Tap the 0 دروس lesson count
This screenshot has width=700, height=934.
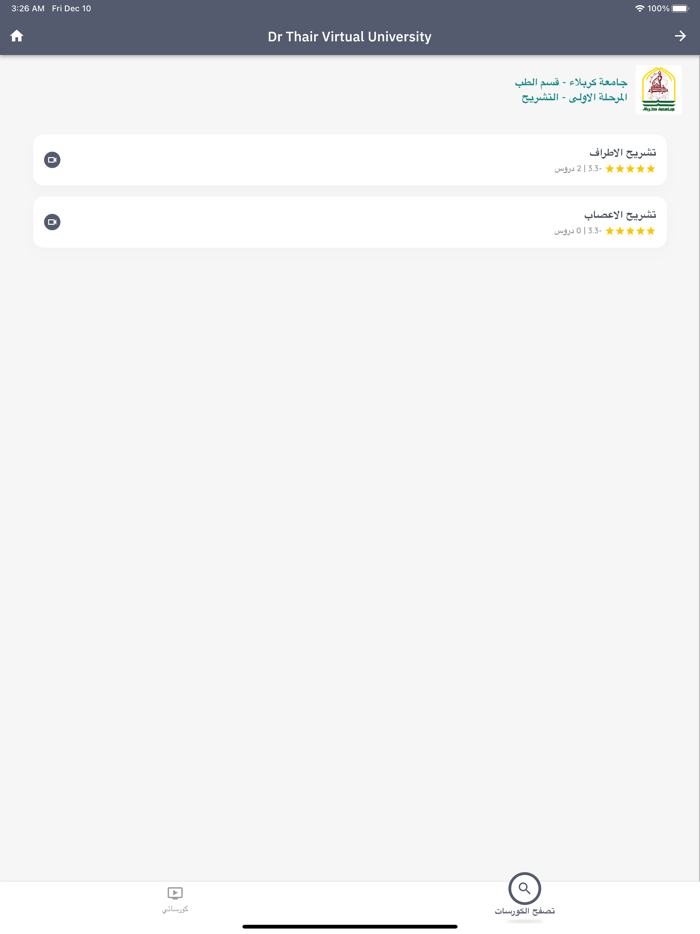(567, 231)
